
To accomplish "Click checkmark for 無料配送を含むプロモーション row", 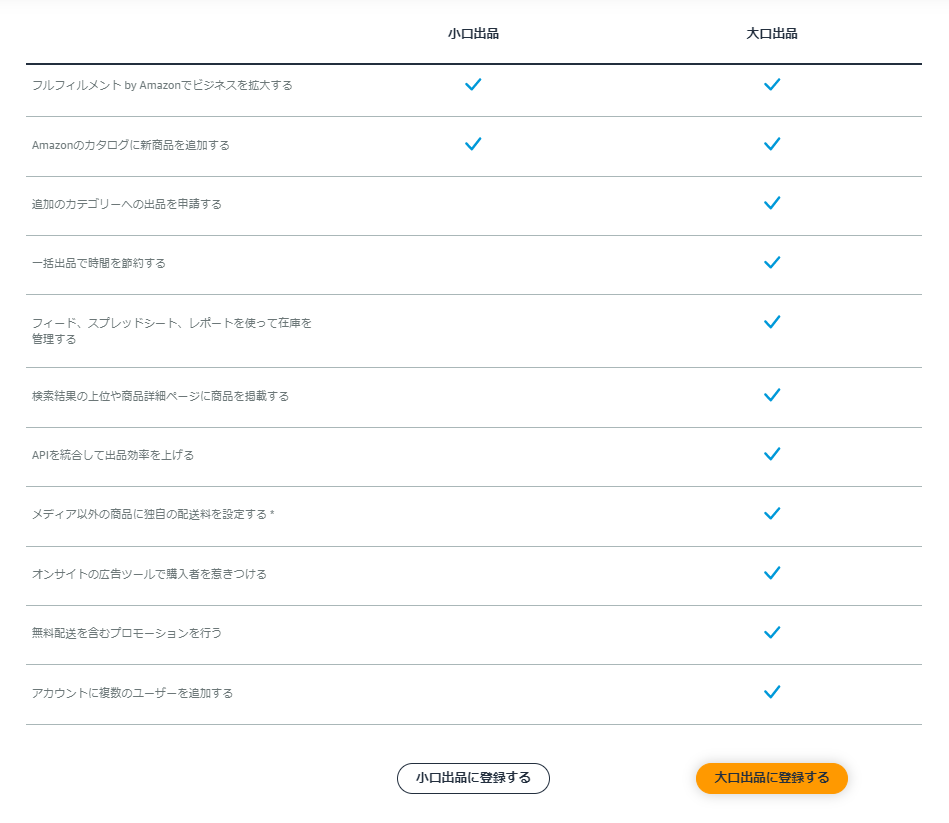I will (x=771, y=632).
